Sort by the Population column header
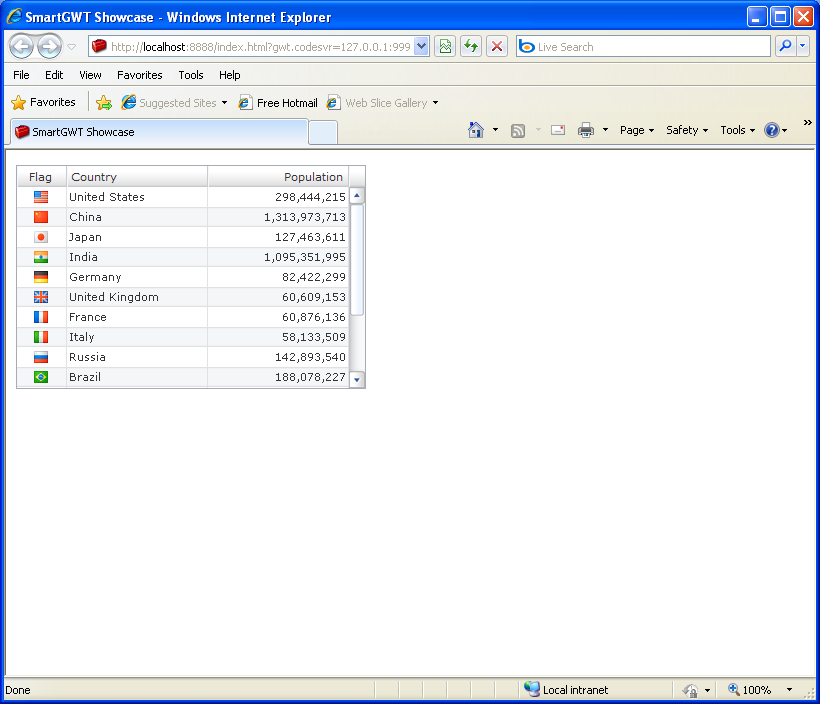 (x=278, y=177)
